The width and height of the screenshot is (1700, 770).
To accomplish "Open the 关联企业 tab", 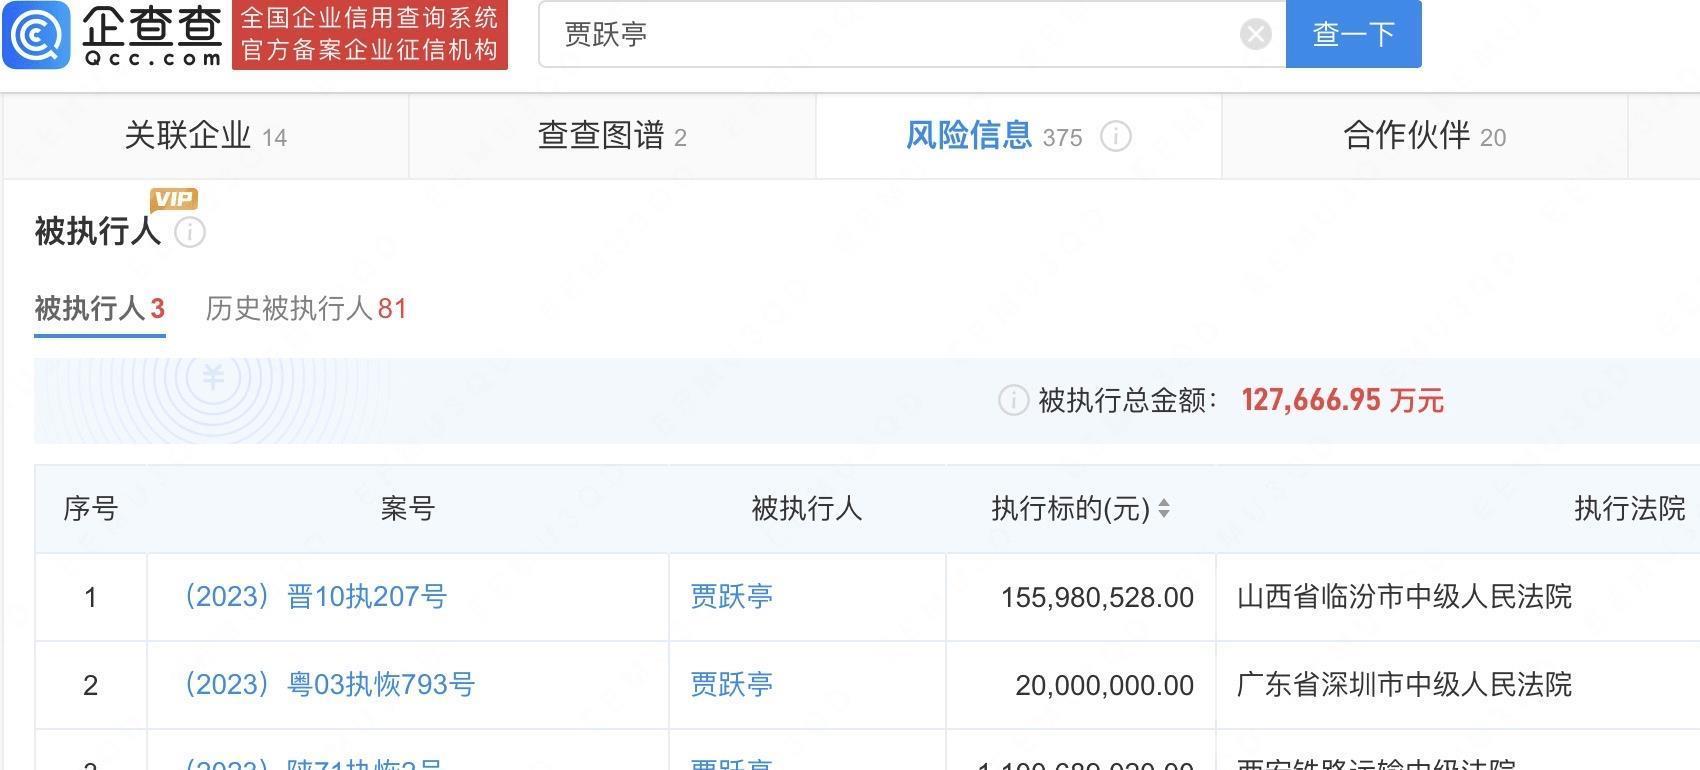I will click(x=205, y=136).
